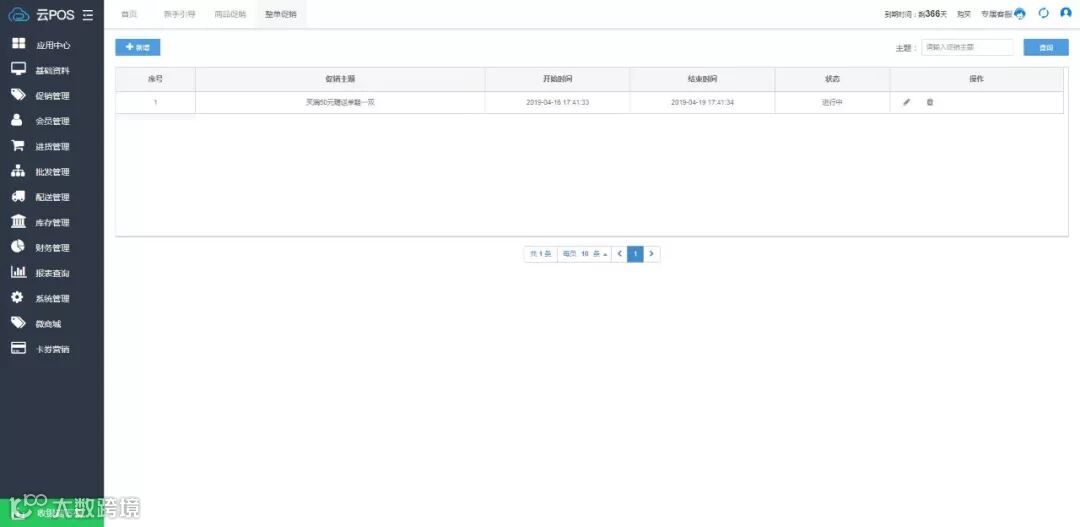The width and height of the screenshot is (1080, 527).
Task: Click the 状态 column header
Action: (x=832, y=79)
